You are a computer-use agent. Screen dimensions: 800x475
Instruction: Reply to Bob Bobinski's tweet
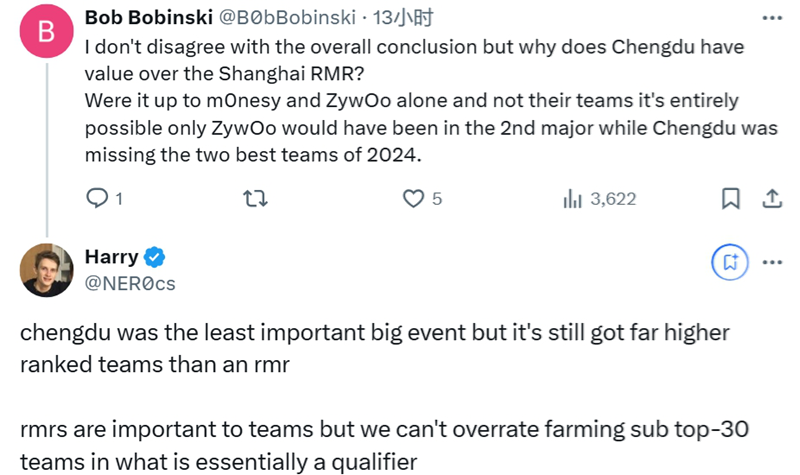pyautogui.click(x=97, y=199)
